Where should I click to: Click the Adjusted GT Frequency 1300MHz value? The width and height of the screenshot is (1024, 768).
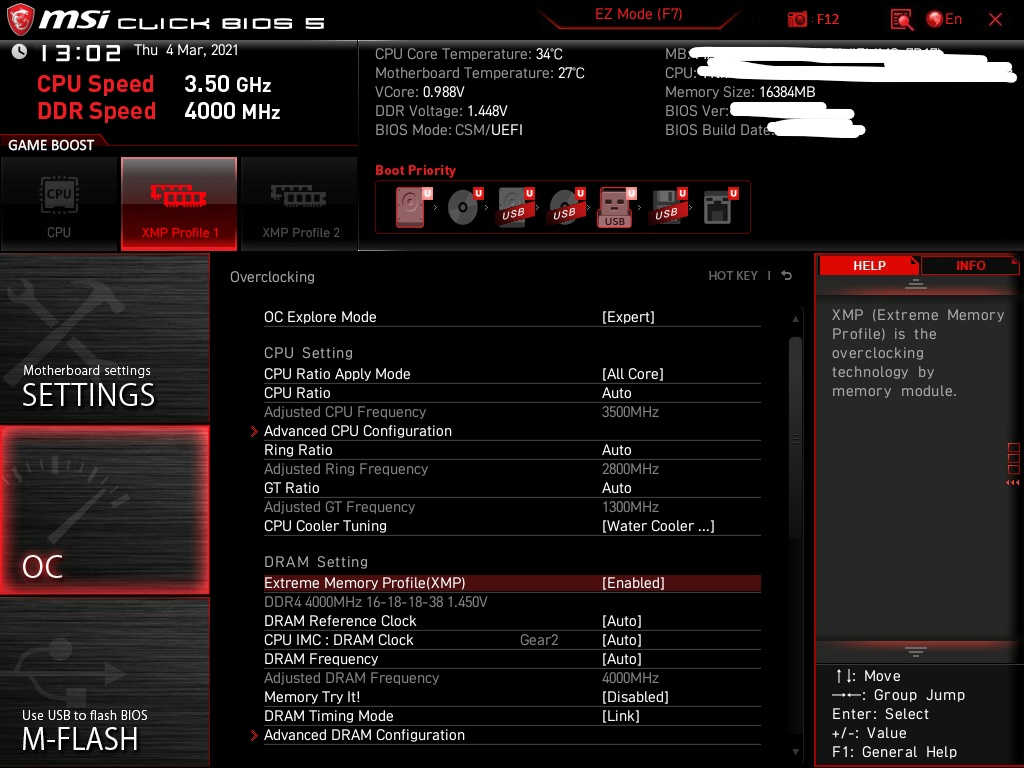point(630,507)
